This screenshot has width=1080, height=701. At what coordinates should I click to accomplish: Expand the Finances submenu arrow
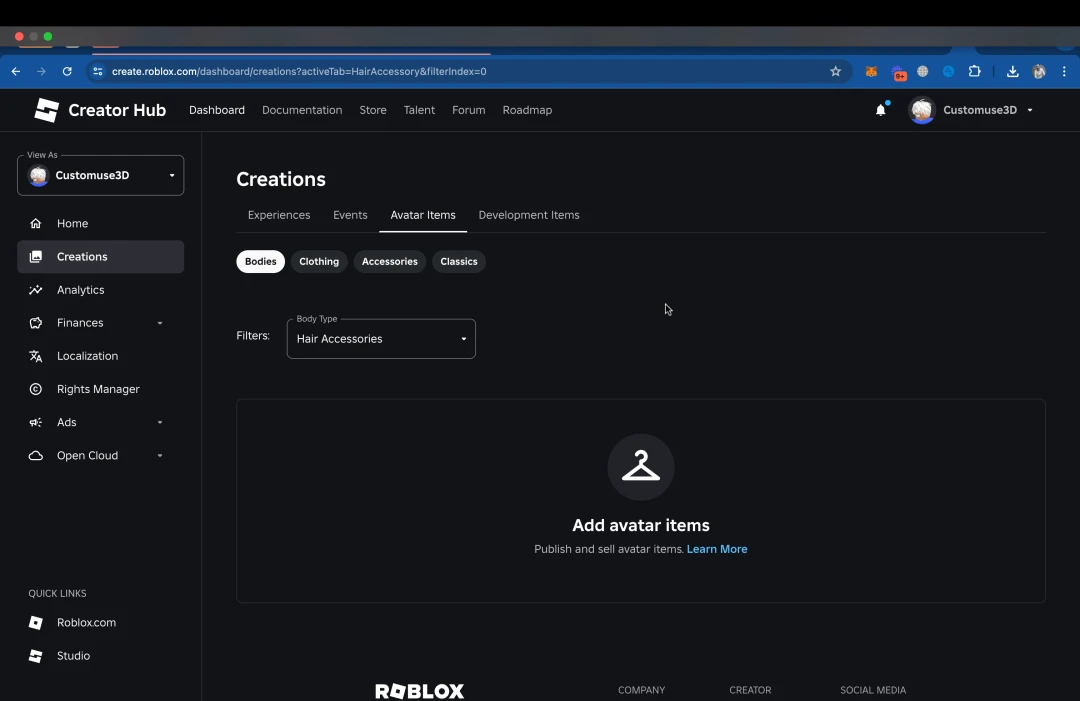(160, 323)
